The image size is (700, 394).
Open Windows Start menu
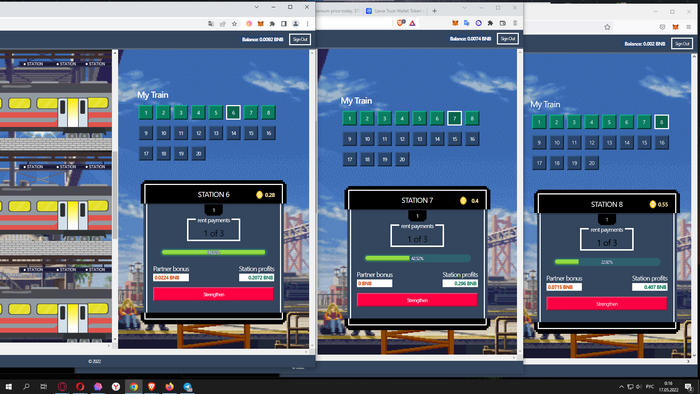click(x=8, y=386)
